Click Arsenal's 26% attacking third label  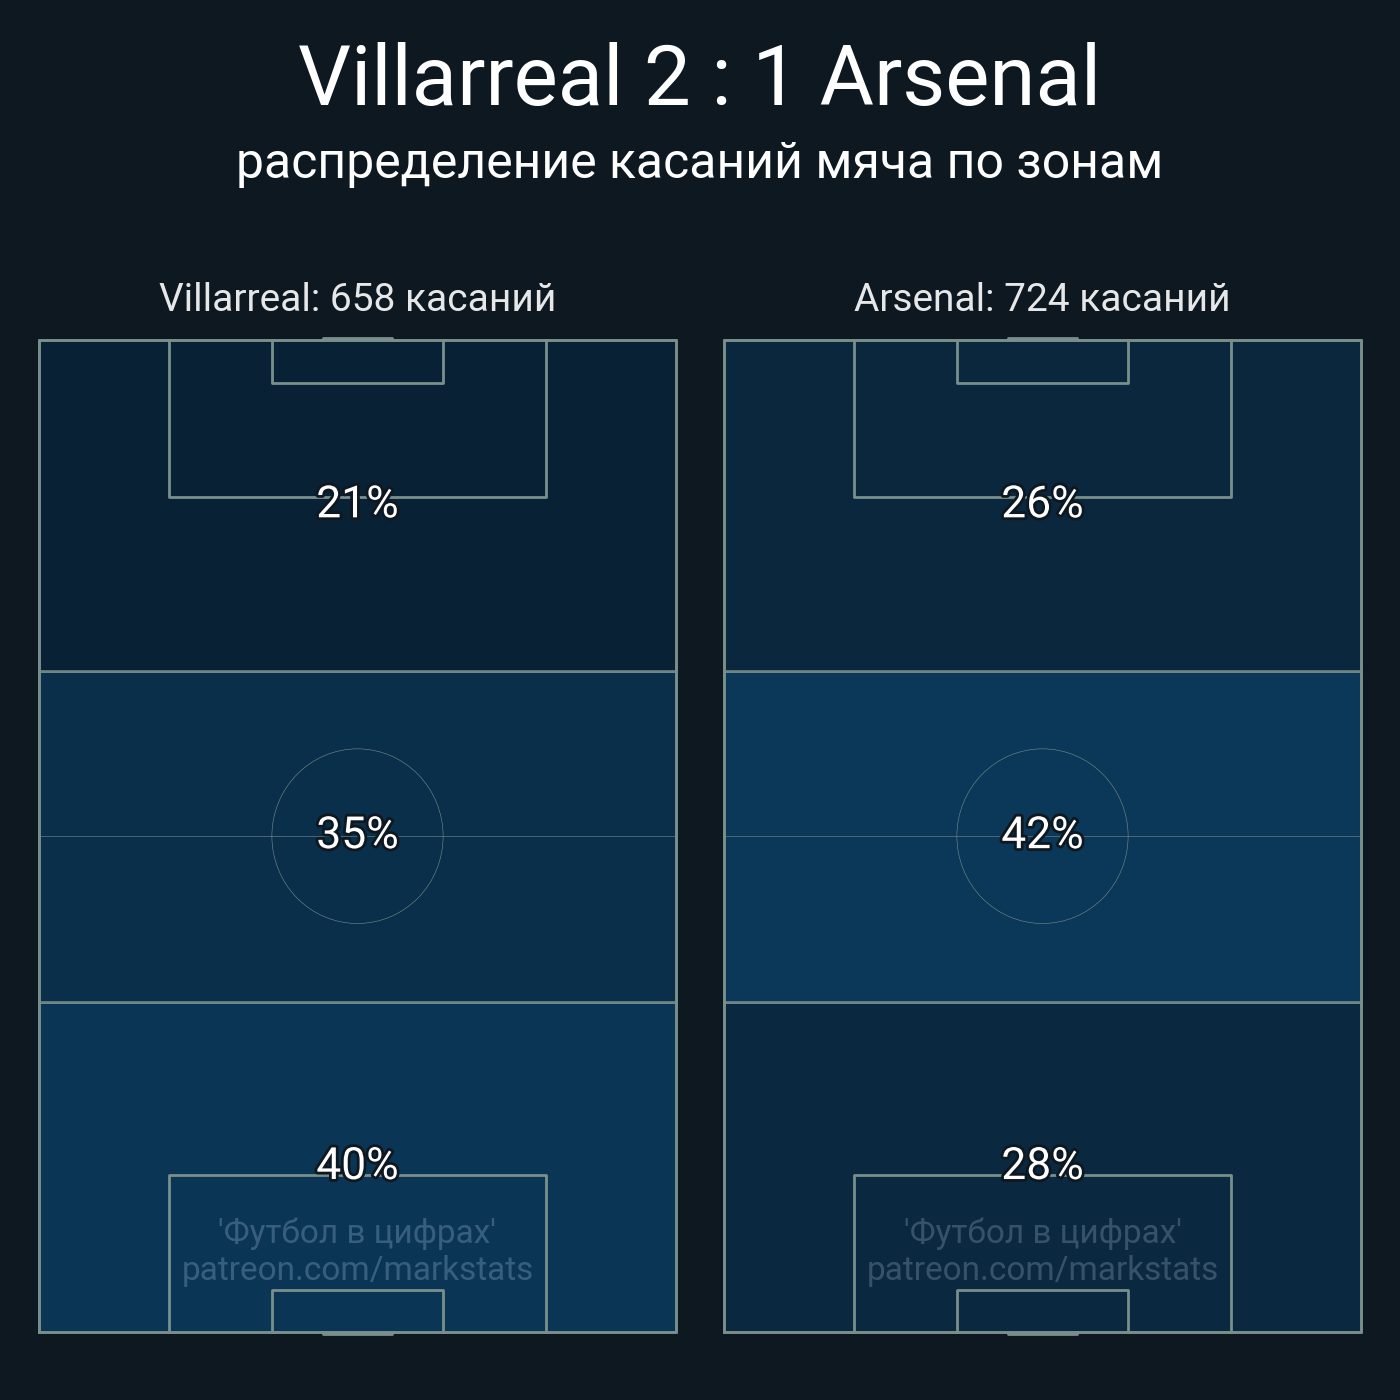point(1042,503)
